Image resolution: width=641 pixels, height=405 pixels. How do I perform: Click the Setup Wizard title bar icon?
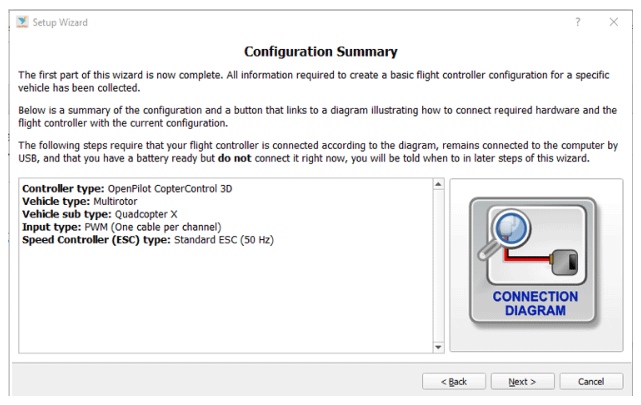23,22
